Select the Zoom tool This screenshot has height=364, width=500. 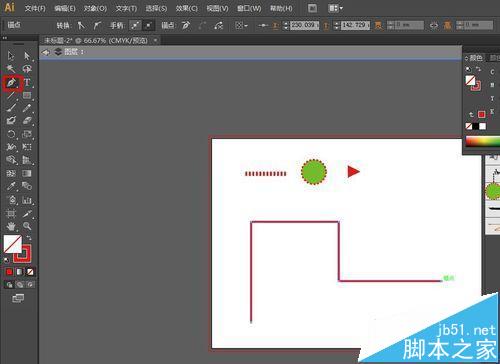pos(27,227)
